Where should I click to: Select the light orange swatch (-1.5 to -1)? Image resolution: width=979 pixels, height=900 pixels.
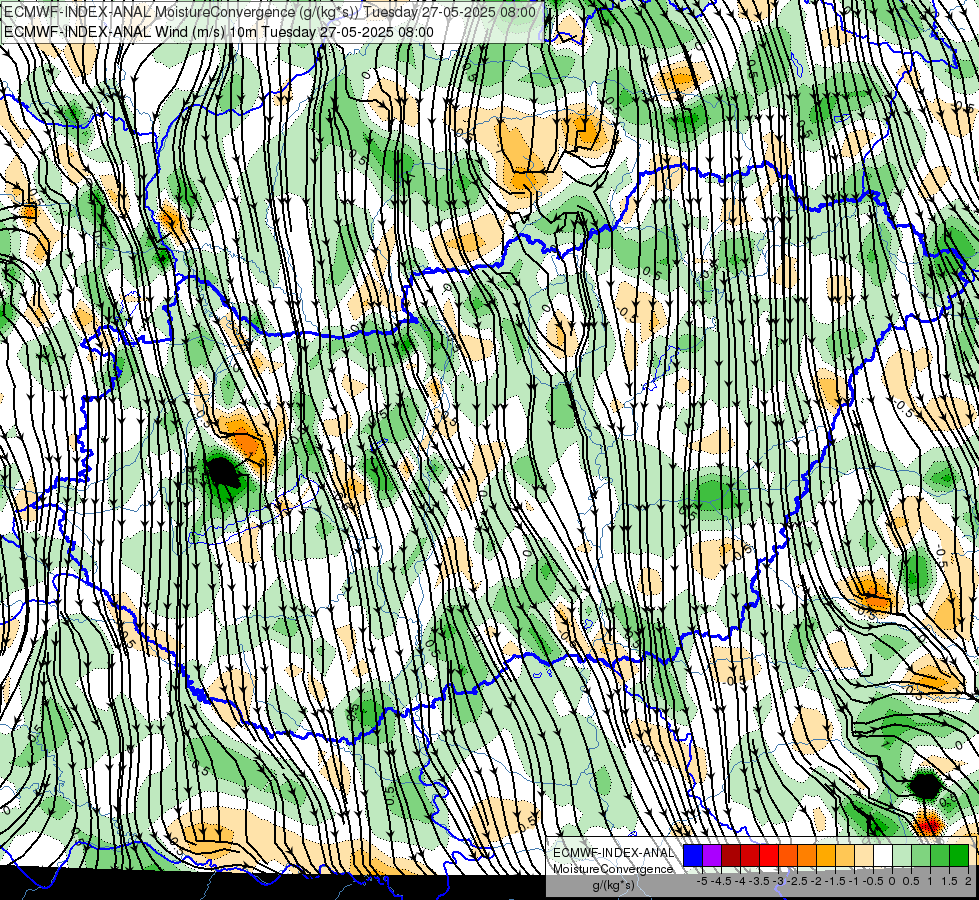pyautogui.click(x=845, y=856)
